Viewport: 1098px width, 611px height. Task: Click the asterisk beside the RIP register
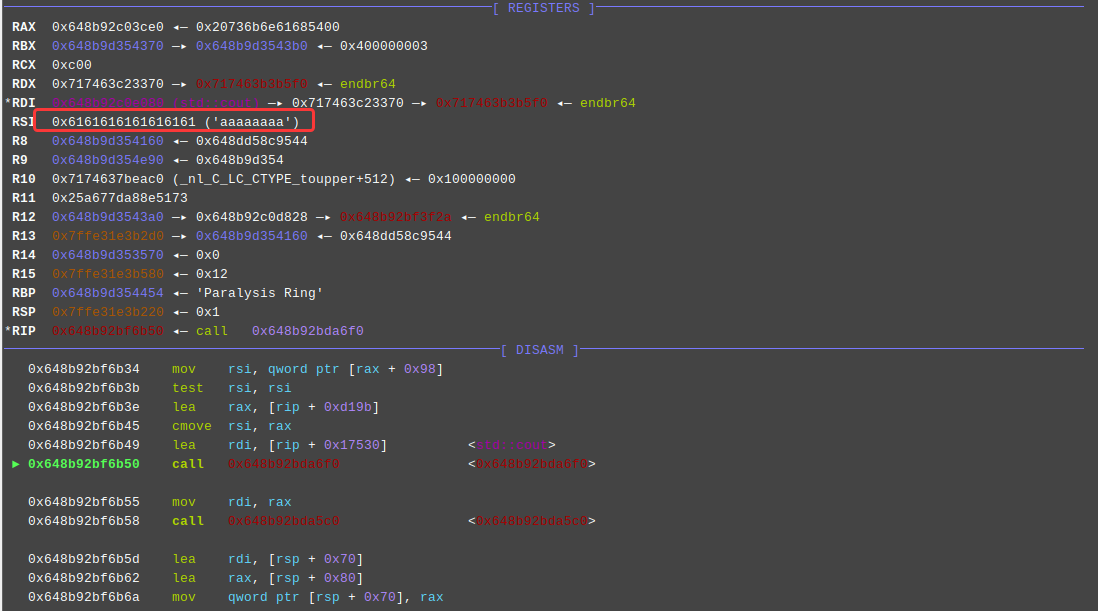(x=8, y=331)
